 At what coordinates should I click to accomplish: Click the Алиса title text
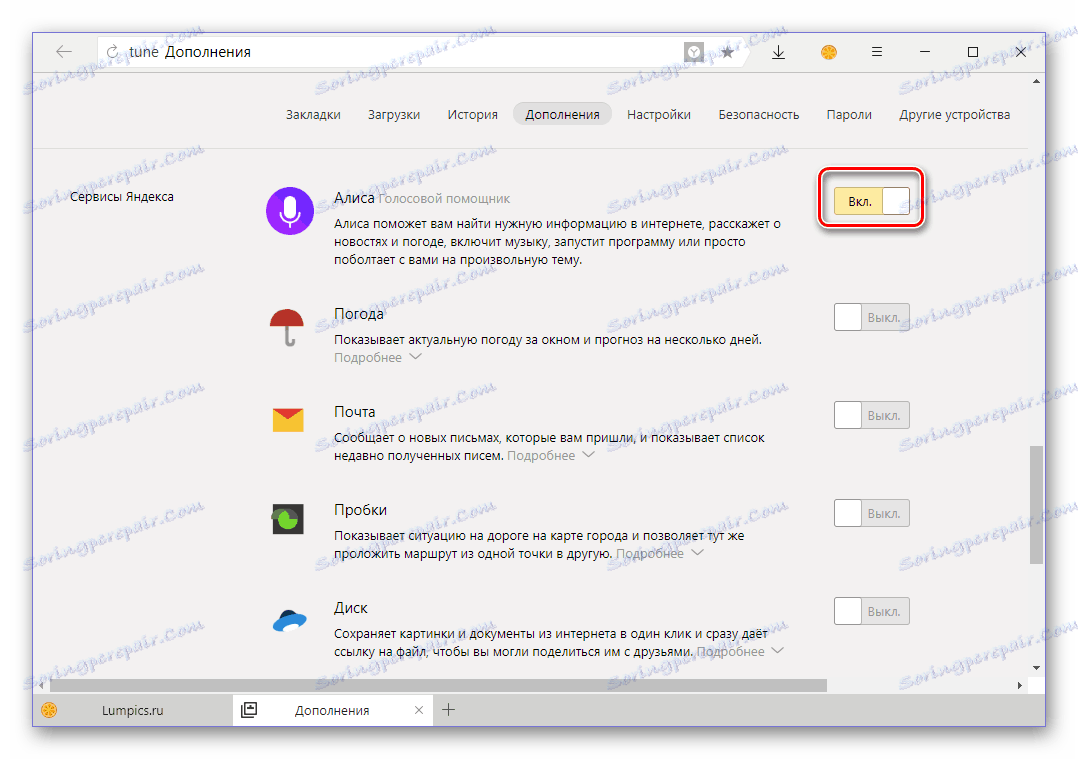(354, 198)
